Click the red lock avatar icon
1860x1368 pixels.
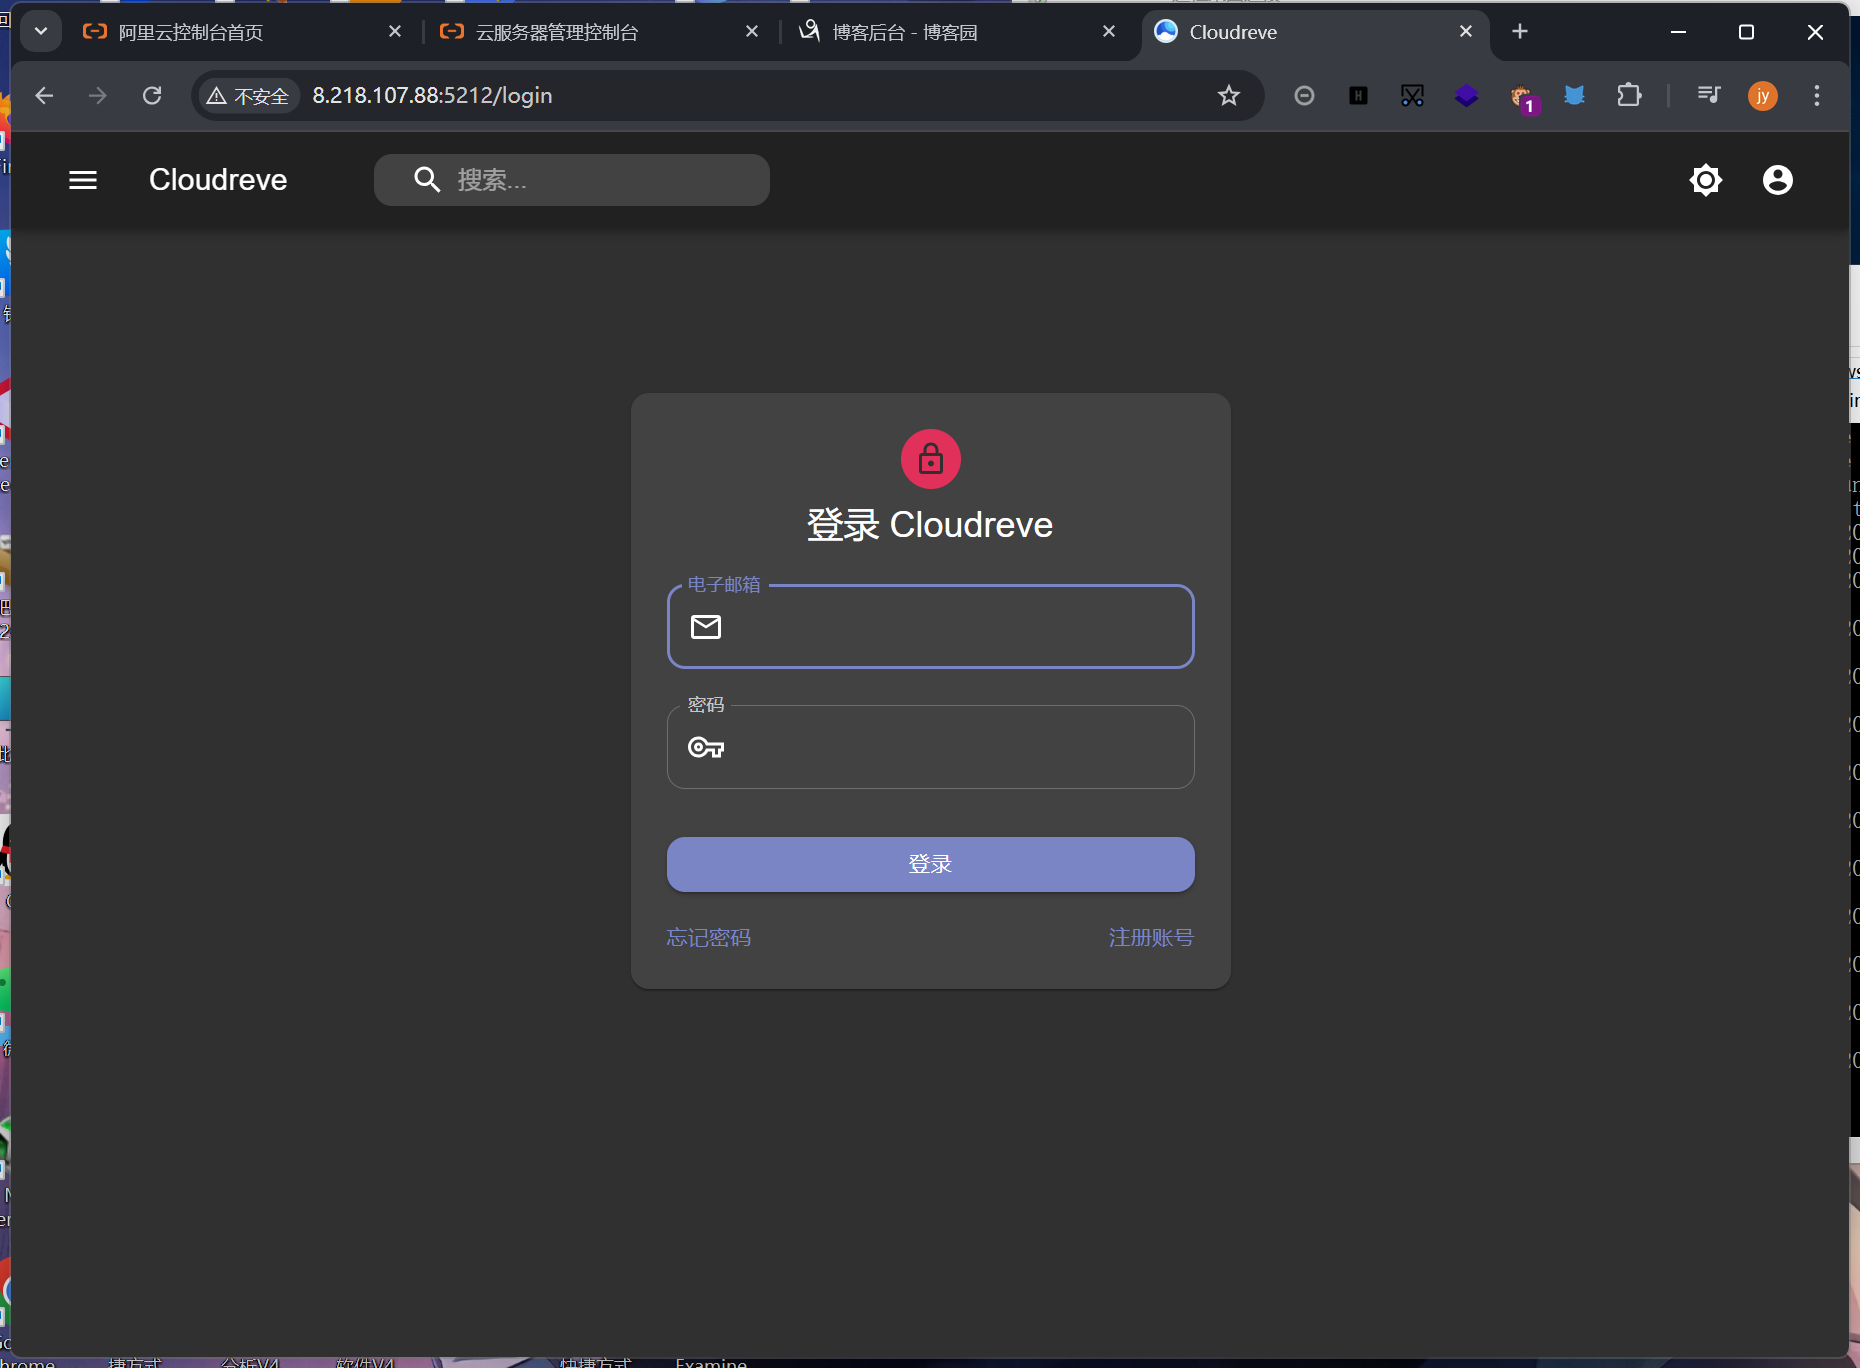(931, 459)
